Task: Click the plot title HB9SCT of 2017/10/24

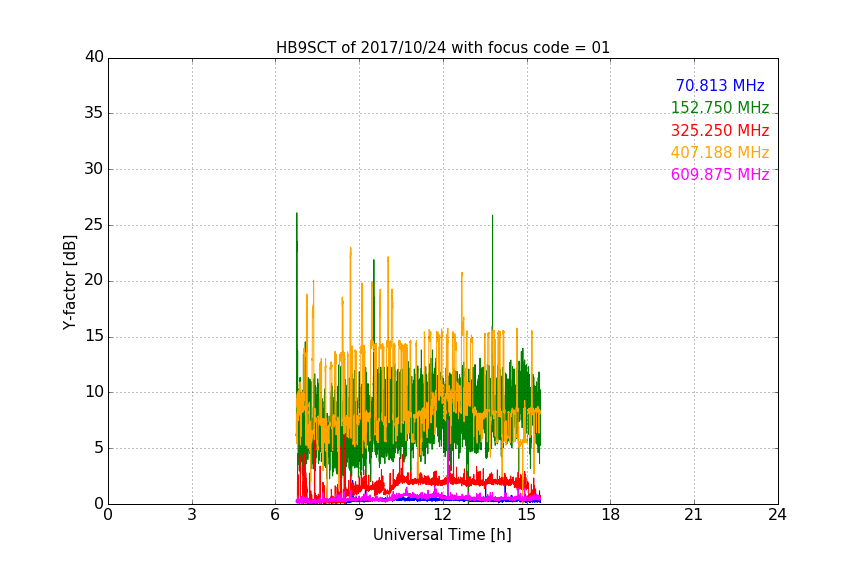Action: [442, 48]
